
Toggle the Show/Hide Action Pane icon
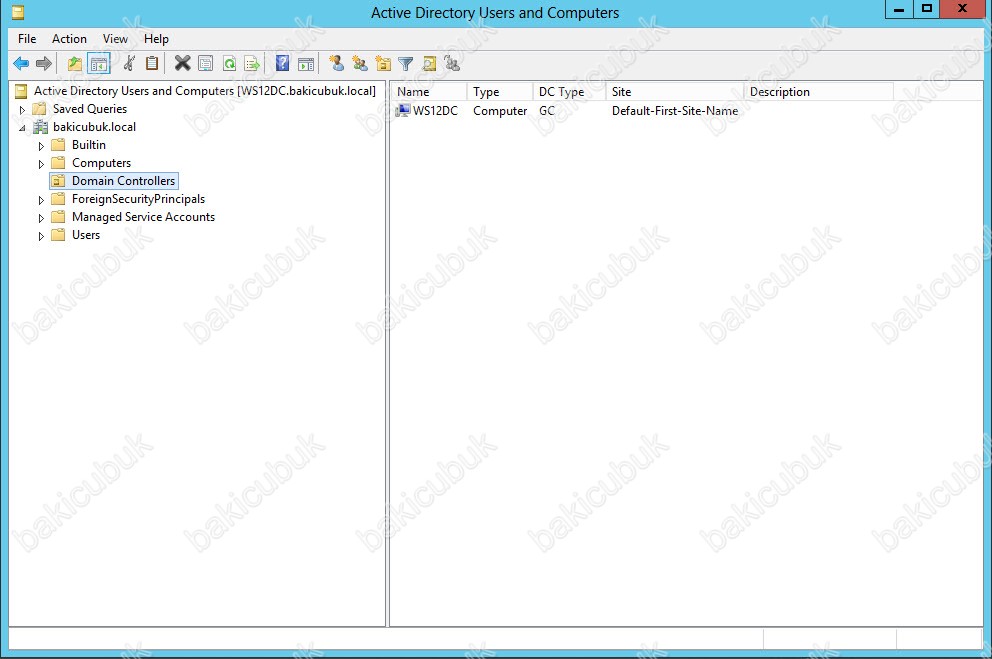tap(306, 63)
